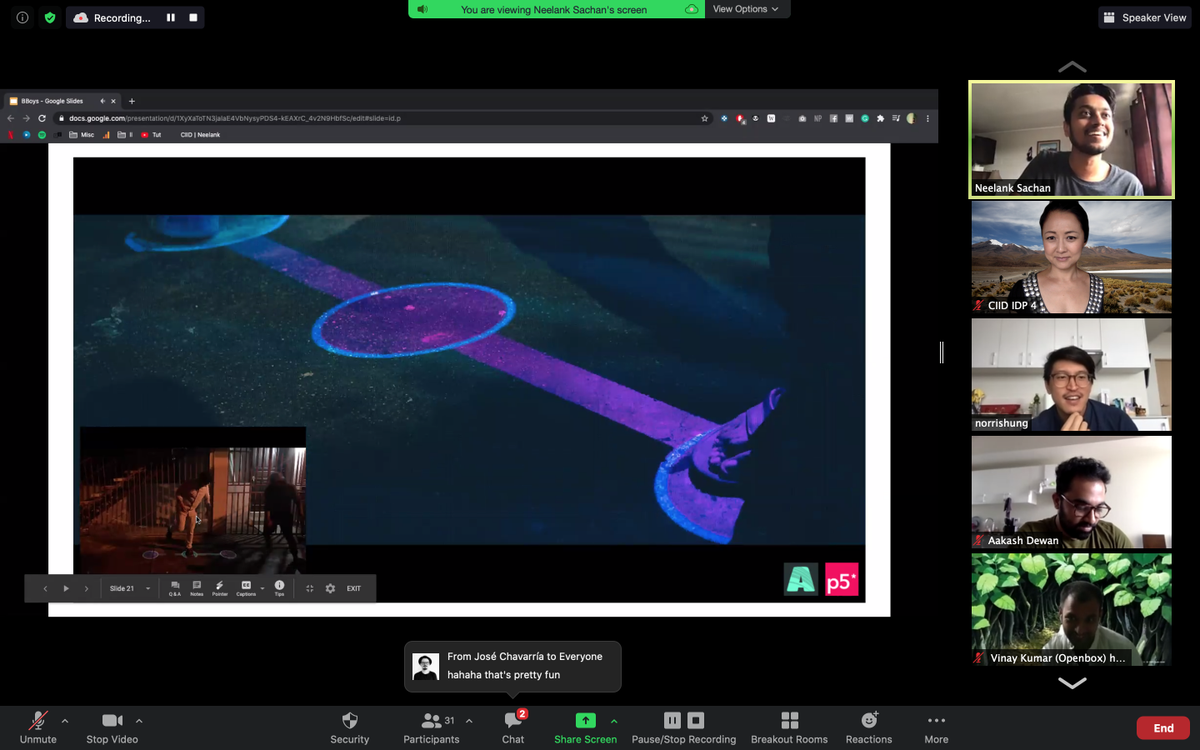This screenshot has height=750, width=1200.
Task: Pause the recording in bottom toolbar
Action: click(672, 720)
